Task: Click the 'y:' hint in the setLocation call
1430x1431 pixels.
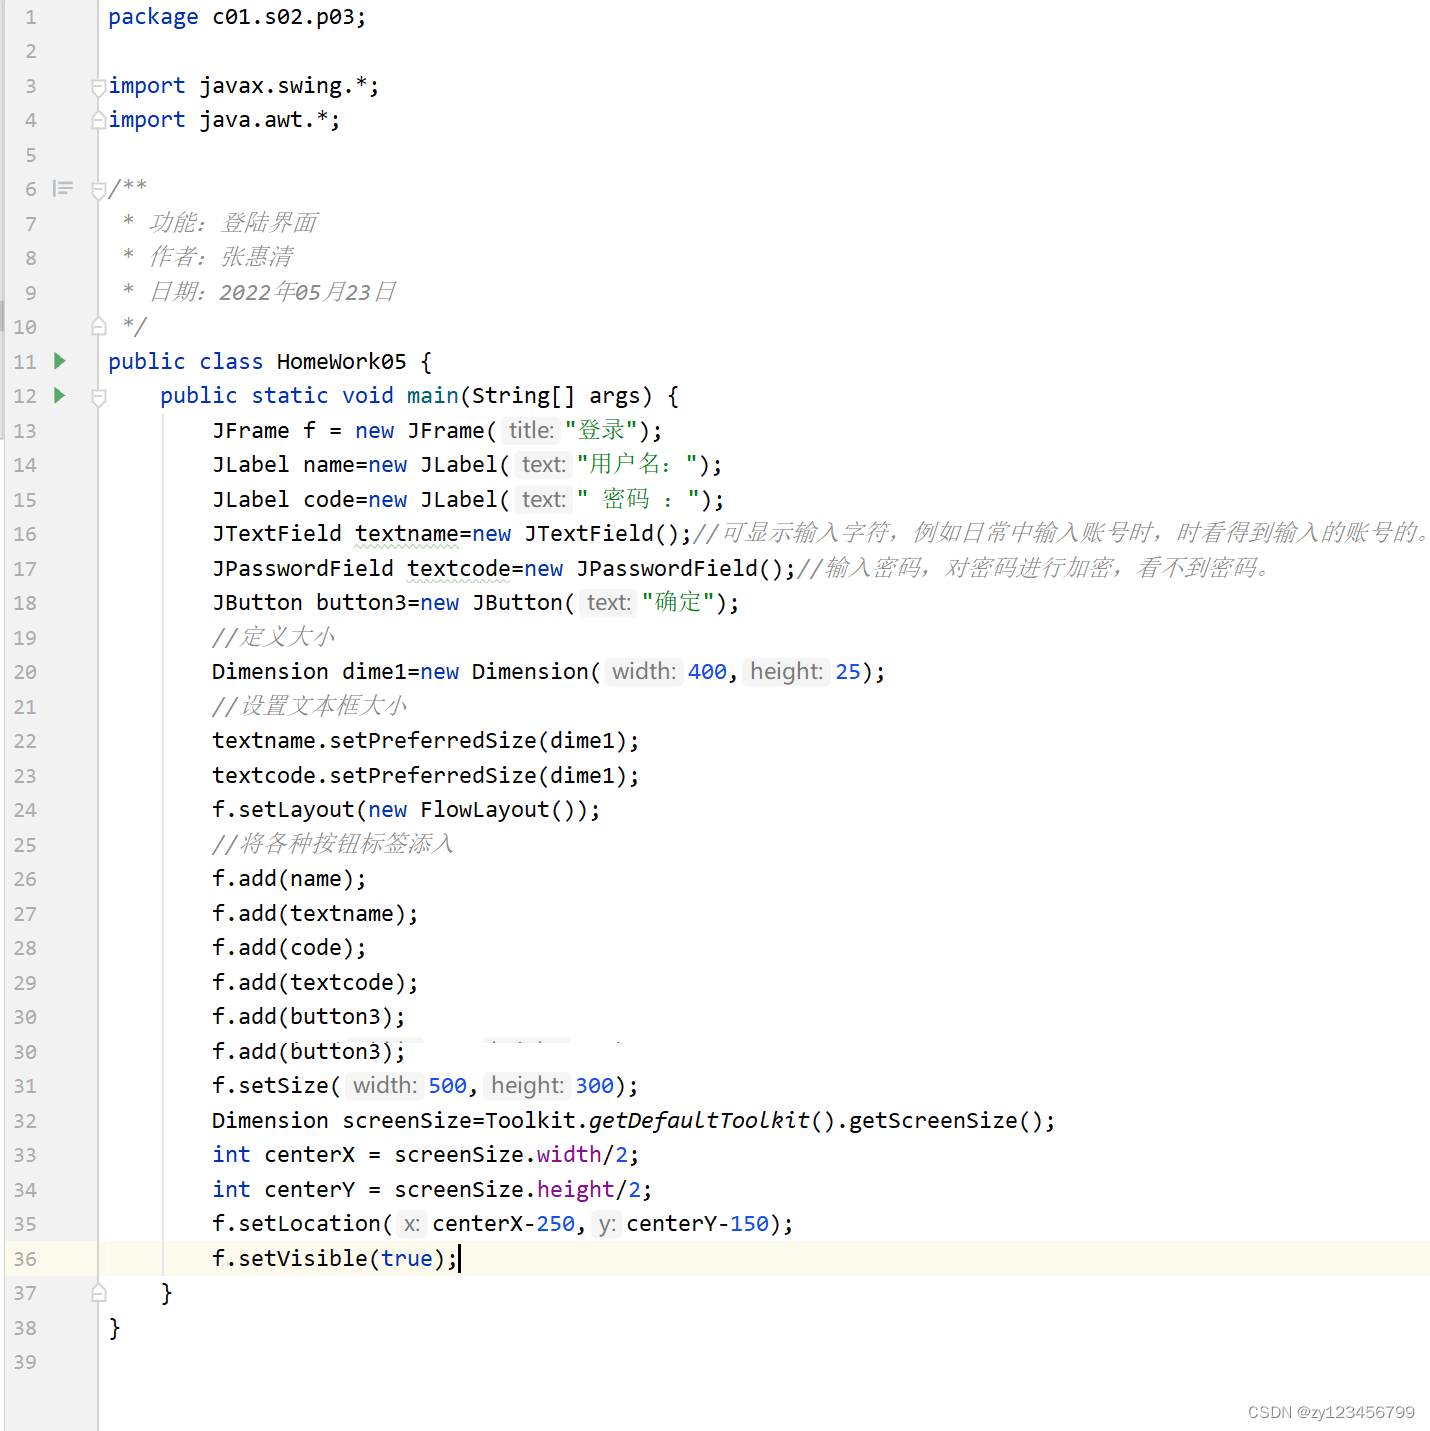Action: point(607,1224)
